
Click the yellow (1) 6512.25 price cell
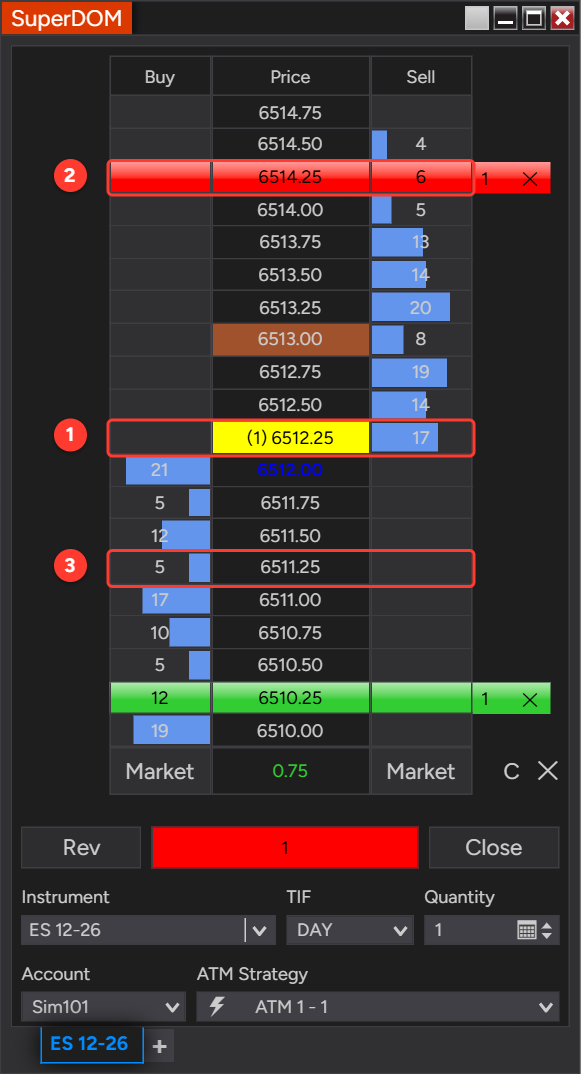point(290,438)
